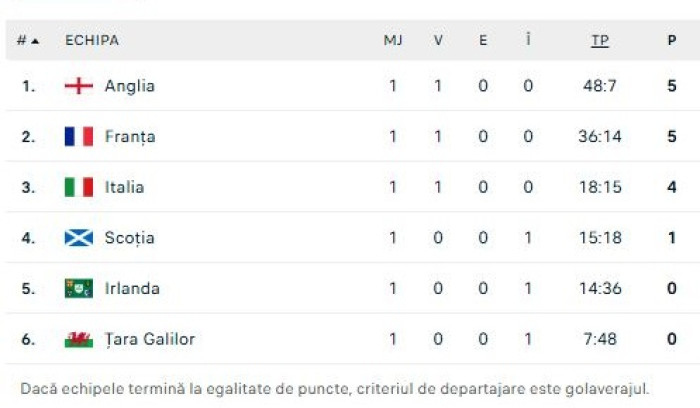Click the Scotland flag icon
This screenshot has width=700, height=408.
click(x=79, y=238)
